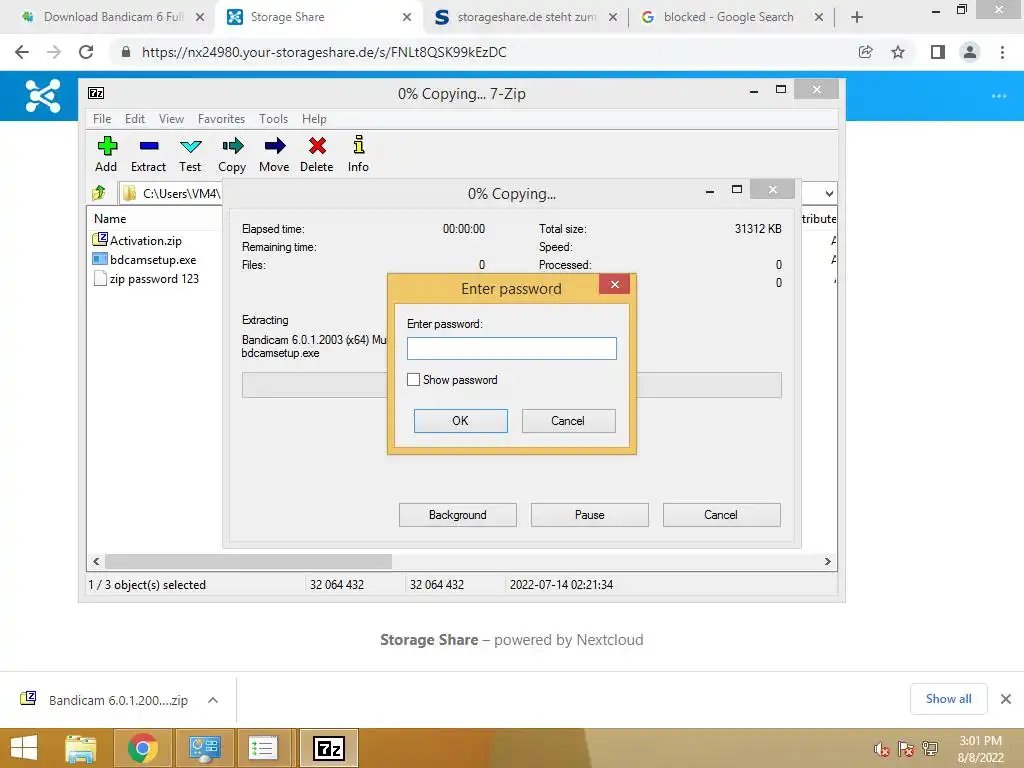
Task: Open the Tools menu
Action: 273,119
